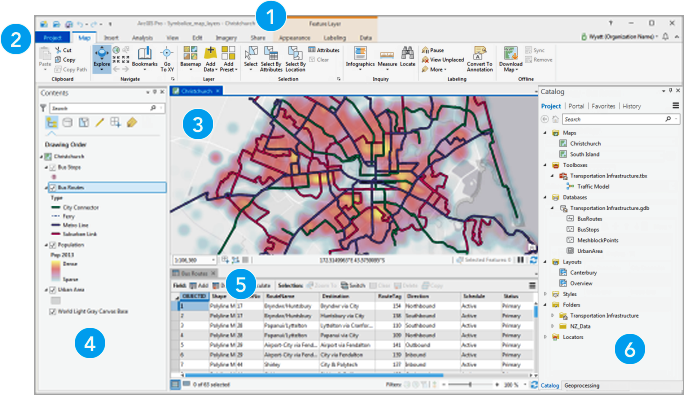Click the Locate binoculars icon
This screenshot has height=395, width=684.
(407, 53)
